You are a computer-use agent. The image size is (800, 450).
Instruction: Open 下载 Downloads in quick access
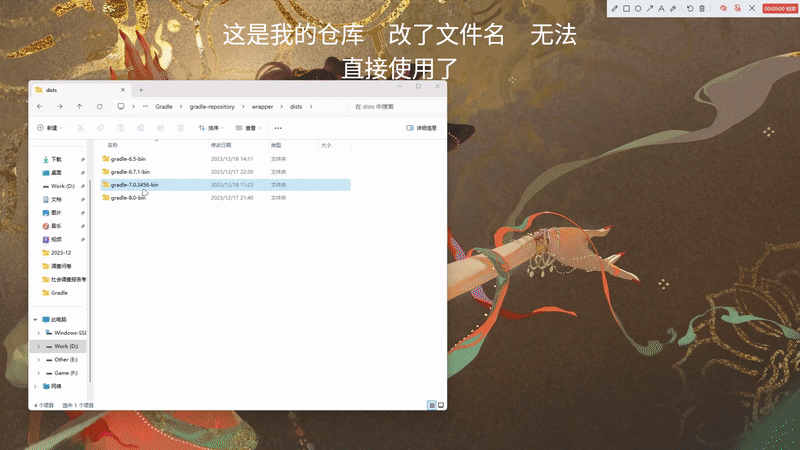click(x=56, y=160)
